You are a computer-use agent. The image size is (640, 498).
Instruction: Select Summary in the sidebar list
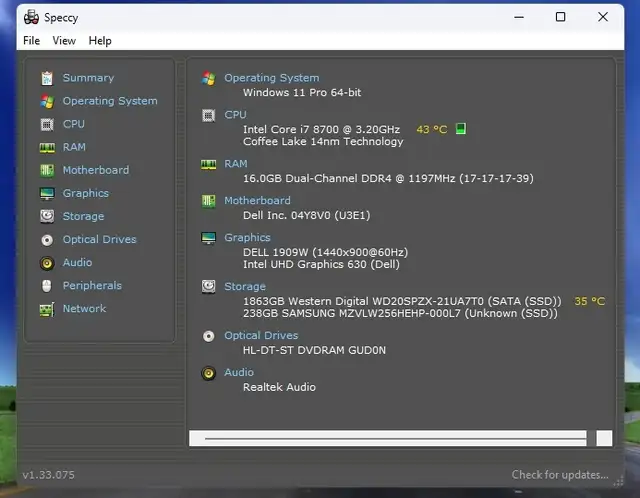click(88, 78)
